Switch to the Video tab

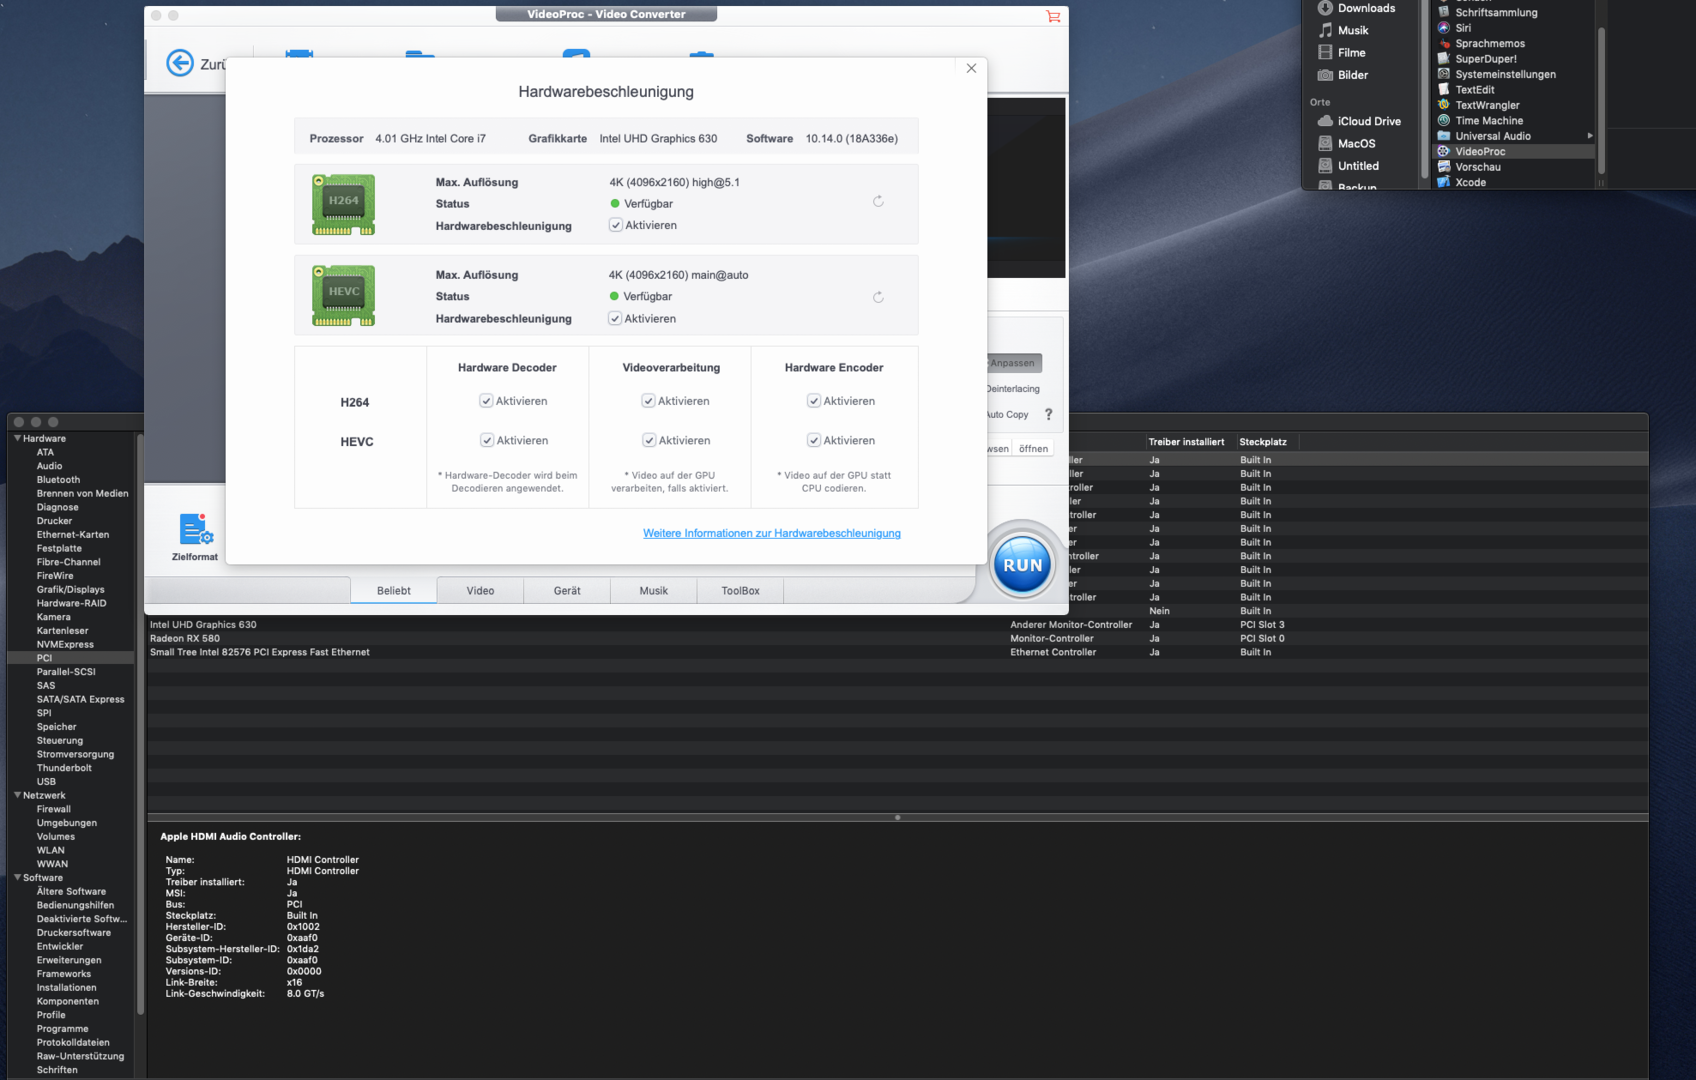pyautogui.click(x=480, y=591)
